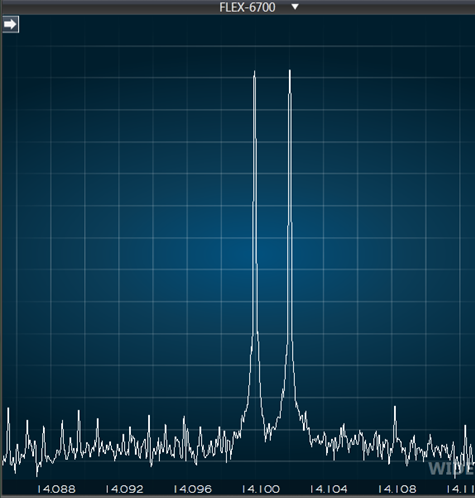Click the 14.096 frequency label

[x=192, y=489]
